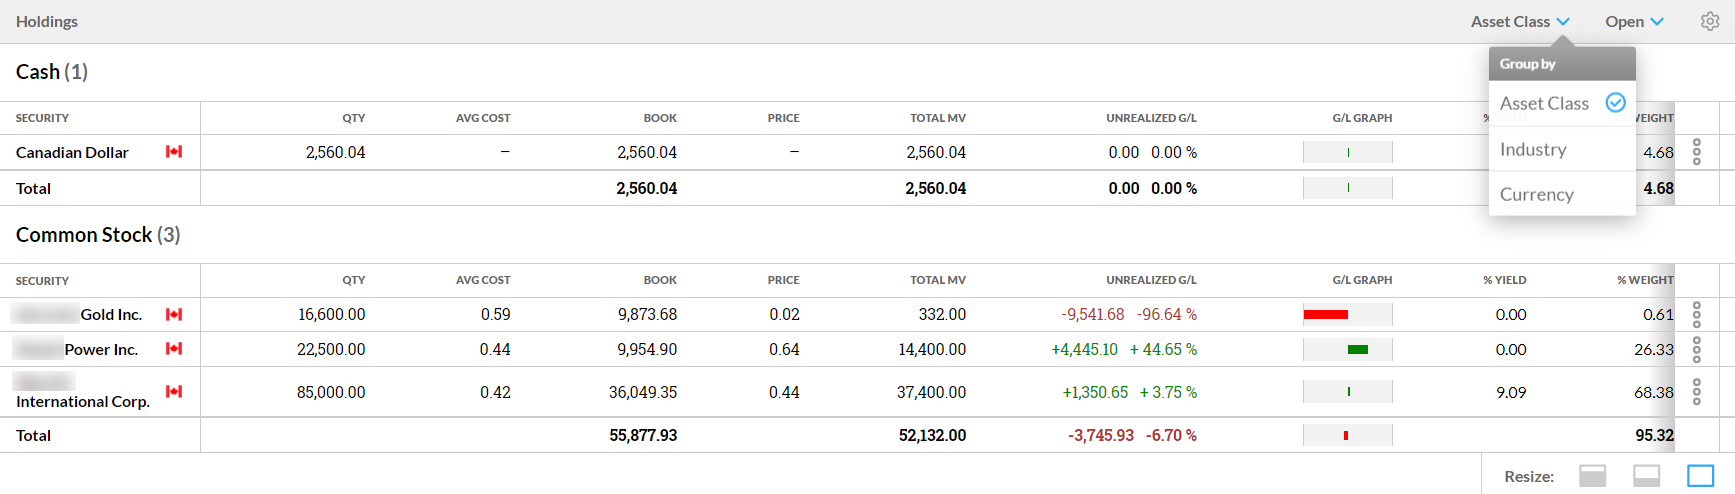Select the top-half resize layout icon
The width and height of the screenshot is (1735, 494).
coord(1593,476)
